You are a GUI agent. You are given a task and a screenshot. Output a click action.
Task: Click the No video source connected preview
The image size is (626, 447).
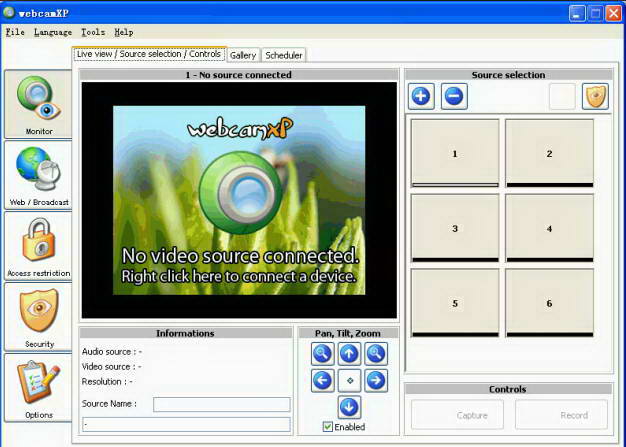tap(239, 200)
